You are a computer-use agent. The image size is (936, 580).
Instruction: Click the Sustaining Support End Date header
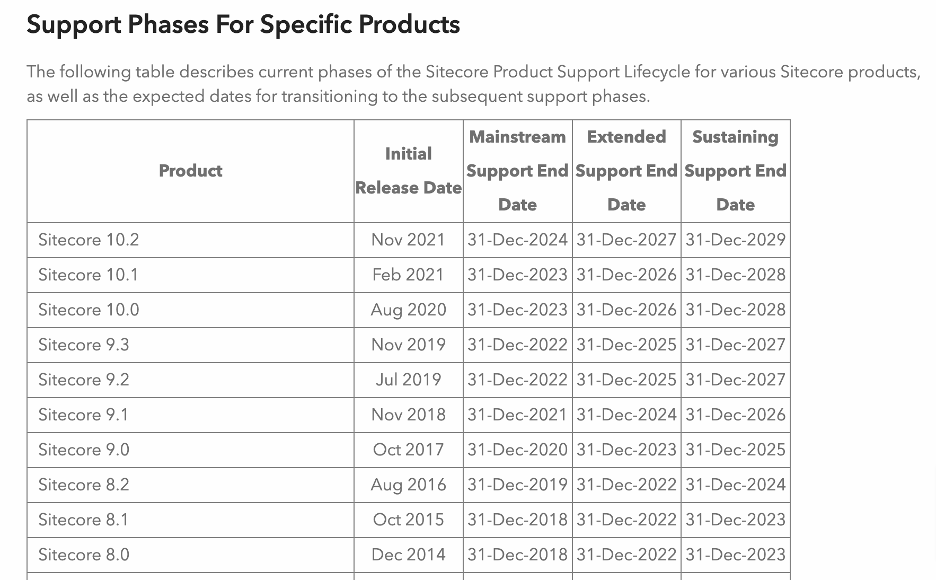point(735,171)
